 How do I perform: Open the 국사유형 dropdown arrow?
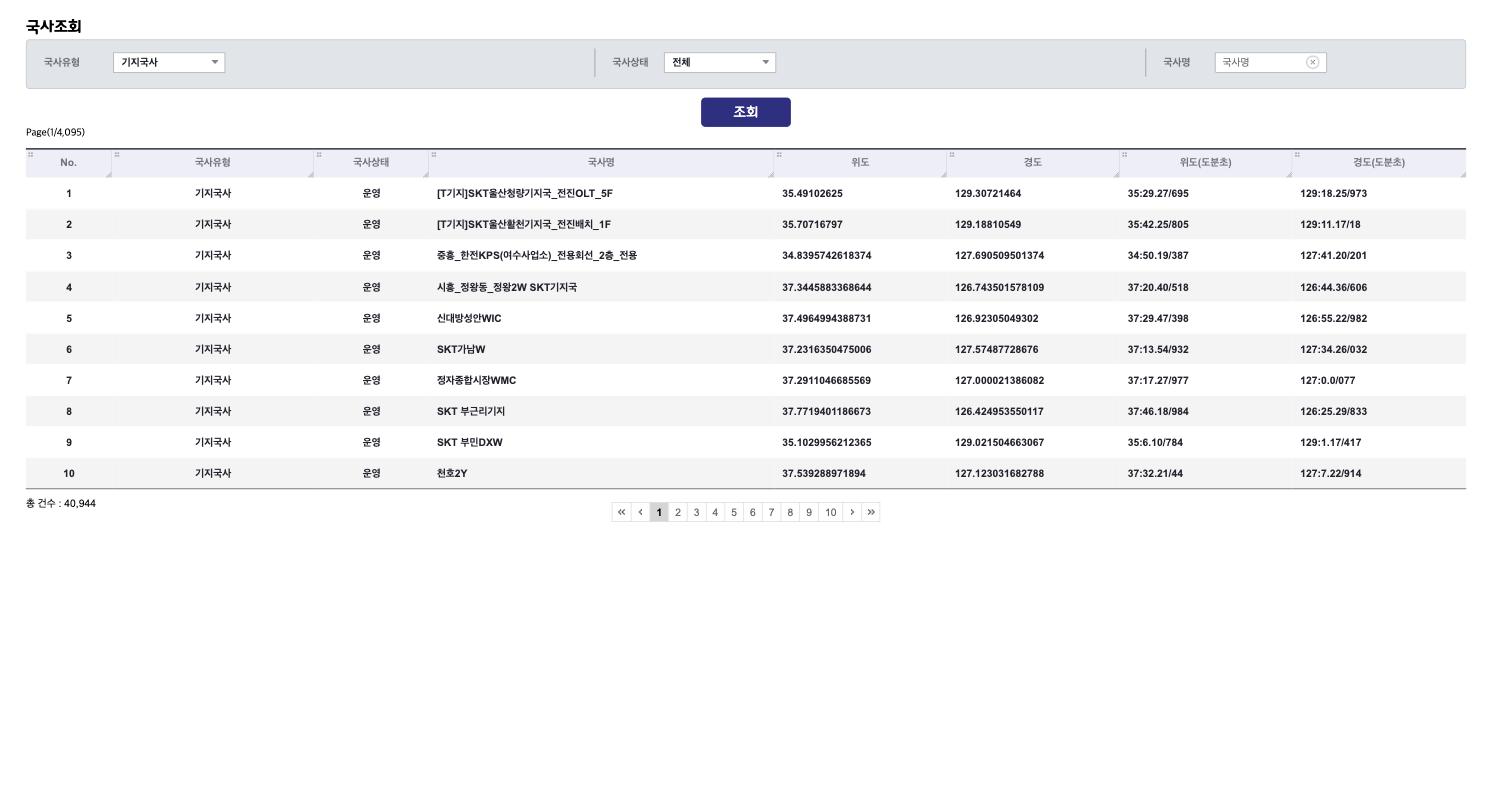coord(214,62)
